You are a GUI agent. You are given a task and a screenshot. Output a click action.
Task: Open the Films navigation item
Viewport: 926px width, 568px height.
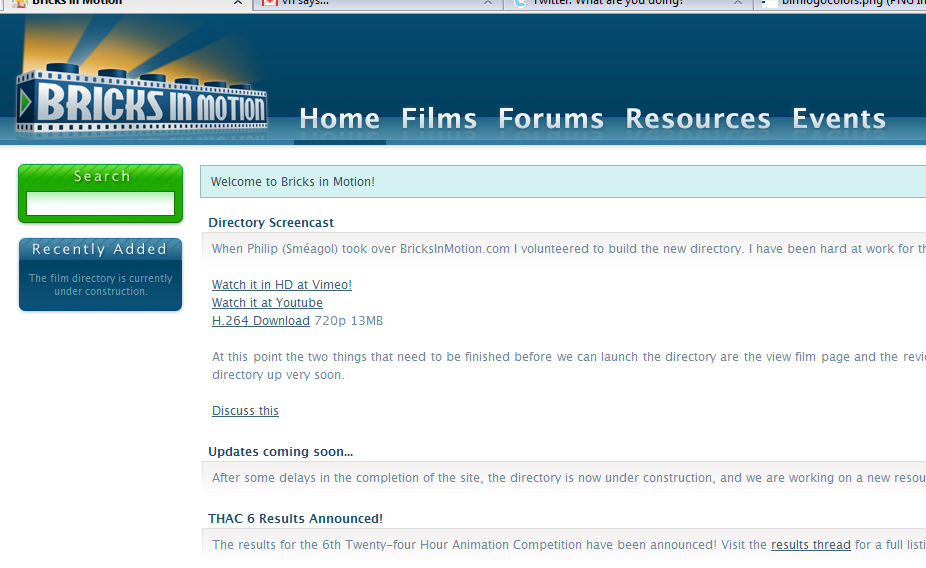pos(439,119)
